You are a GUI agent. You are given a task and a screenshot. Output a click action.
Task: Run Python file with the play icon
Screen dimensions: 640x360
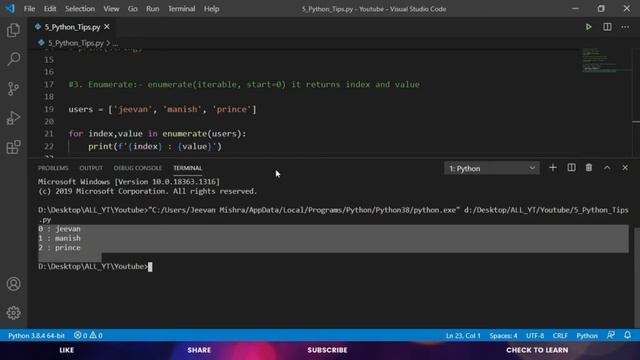[x=588, y=27]
